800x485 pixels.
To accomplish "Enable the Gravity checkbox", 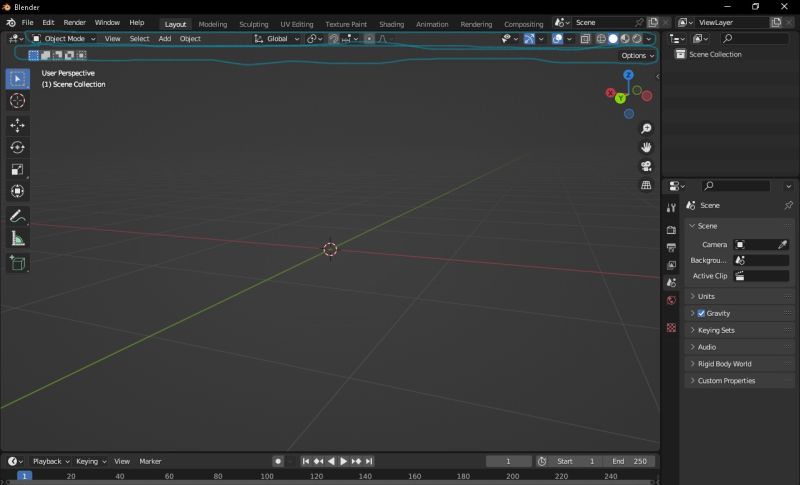I will tap(701, 313).
